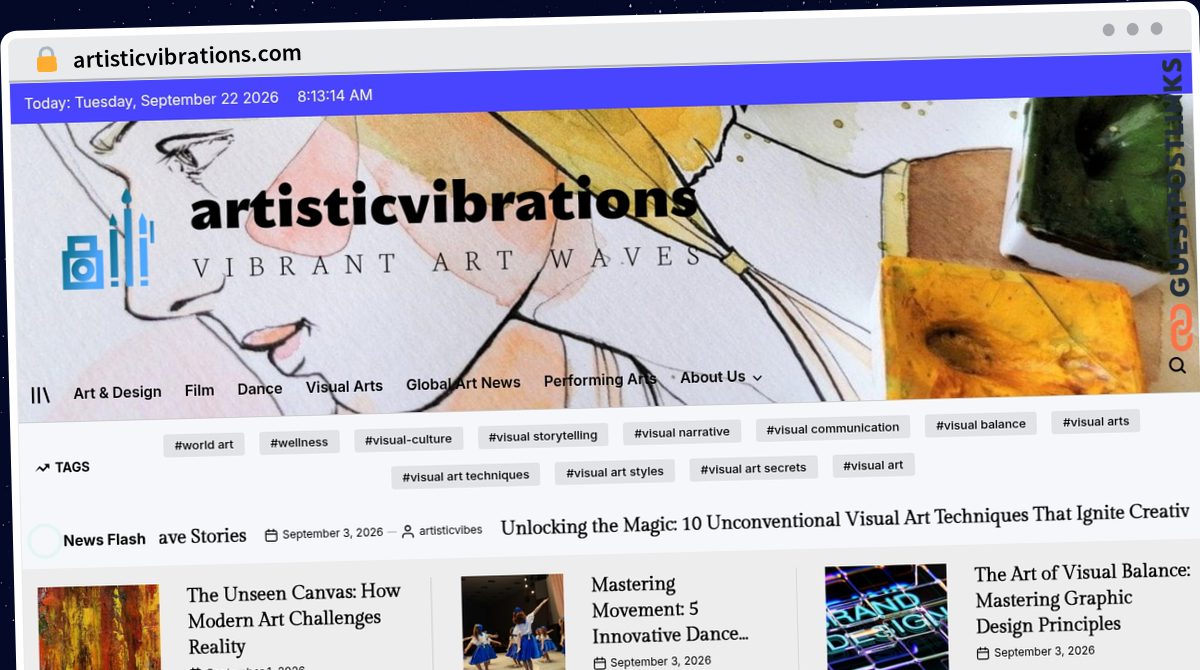Open The Unseen Canvas article headline
The height and width of the screenshot is (670, 1200).
pos(294,619)
